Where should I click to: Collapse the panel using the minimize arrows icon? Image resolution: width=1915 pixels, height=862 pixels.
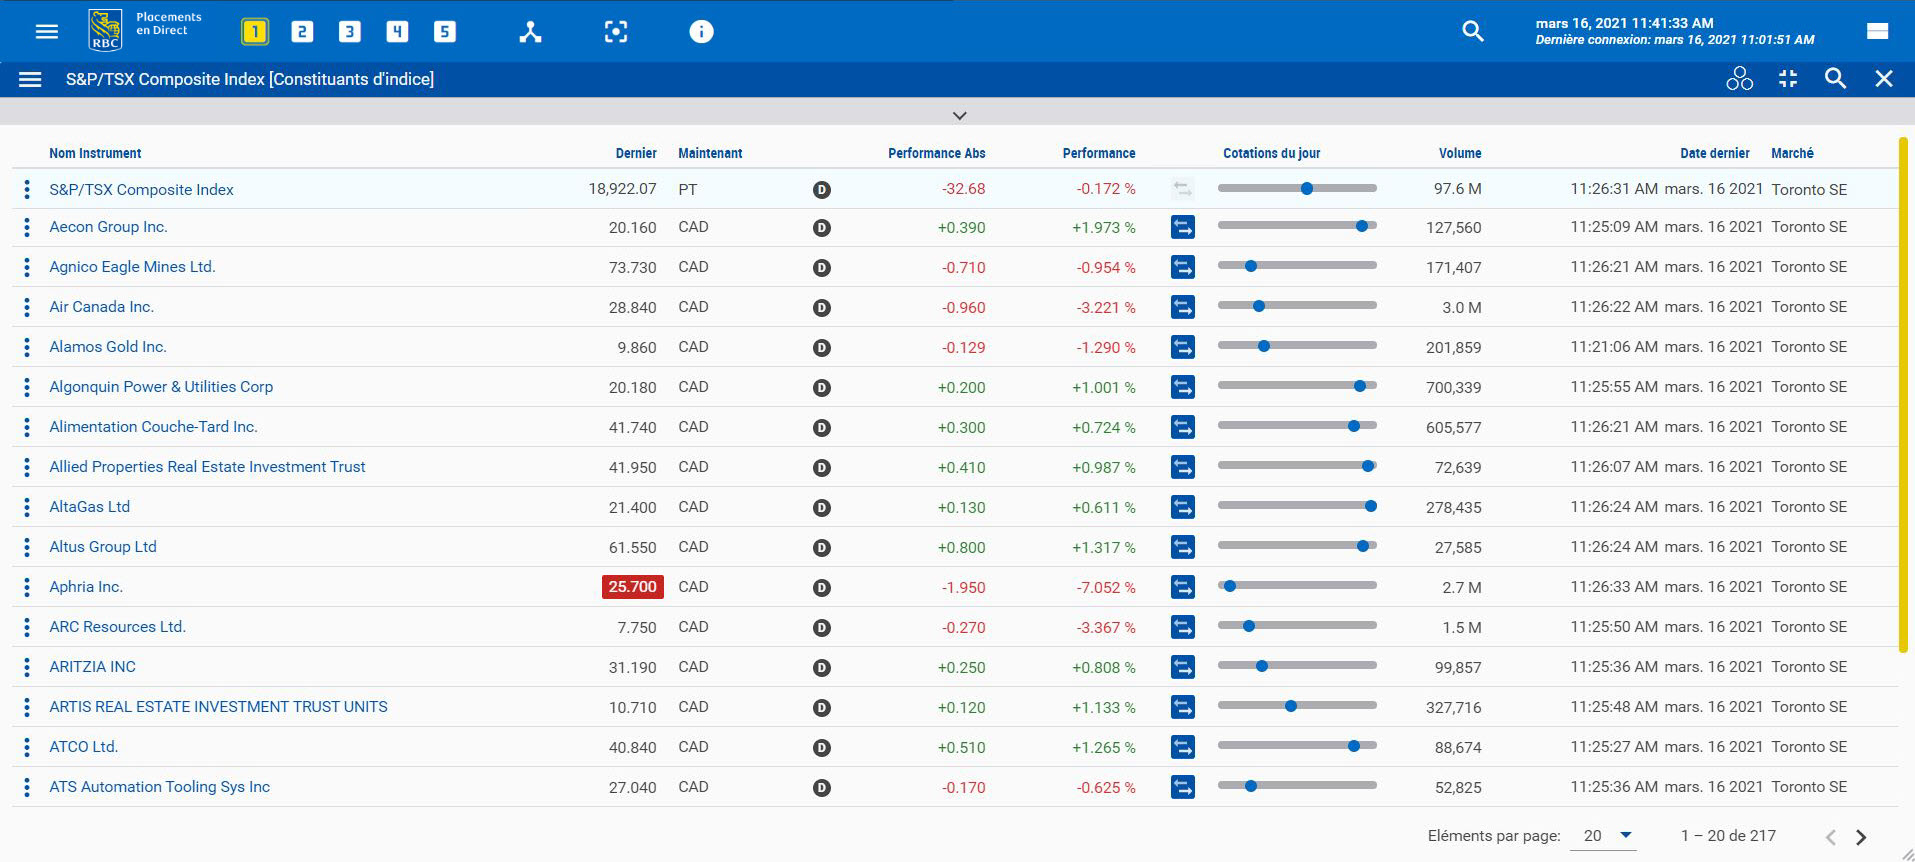point(1788,78)
